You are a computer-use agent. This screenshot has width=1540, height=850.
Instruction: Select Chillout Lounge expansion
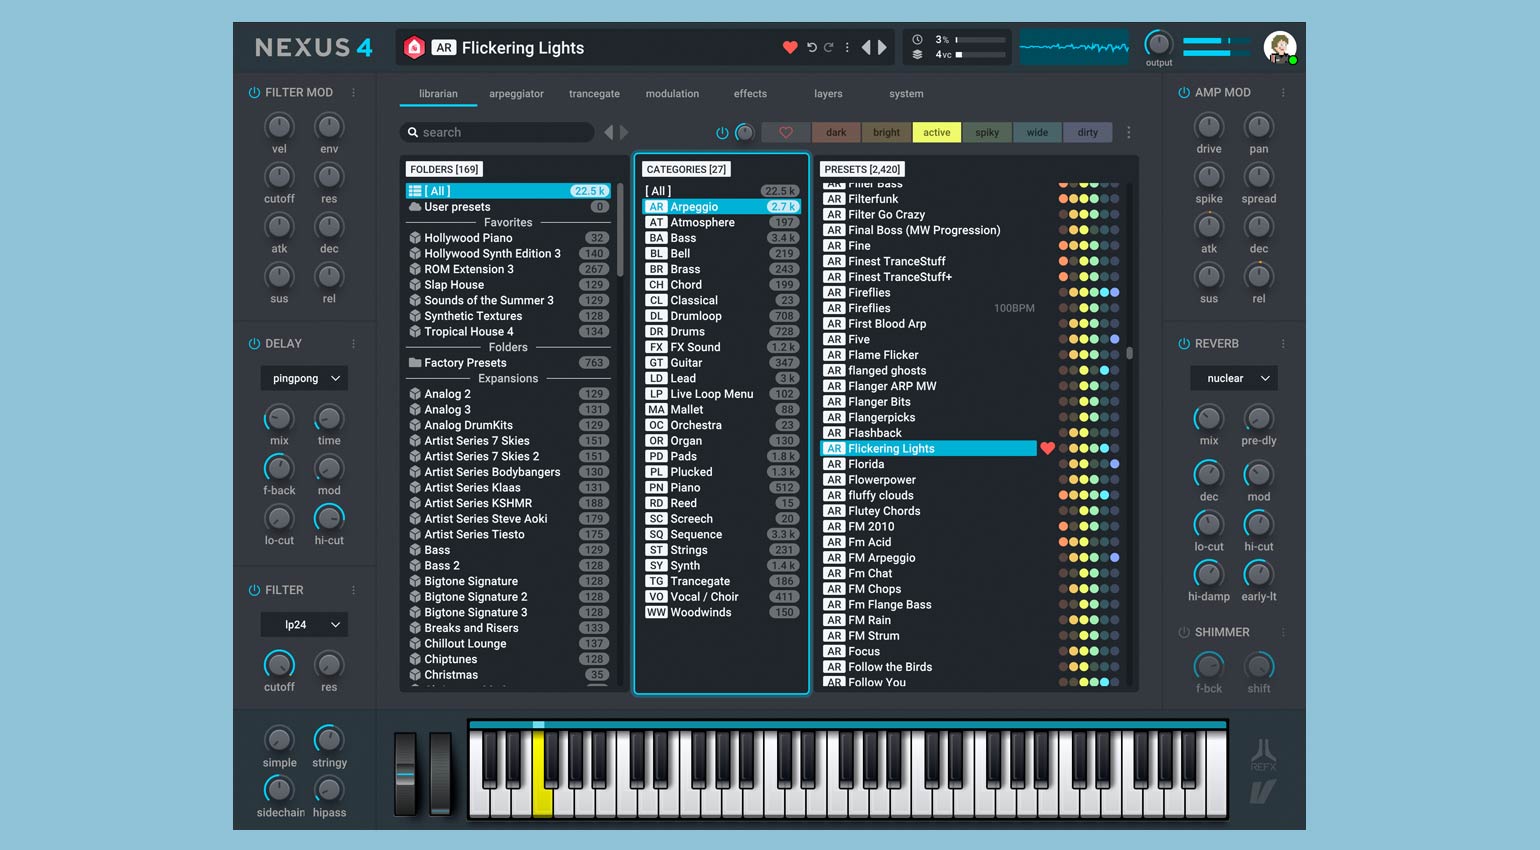coord(508,643)
